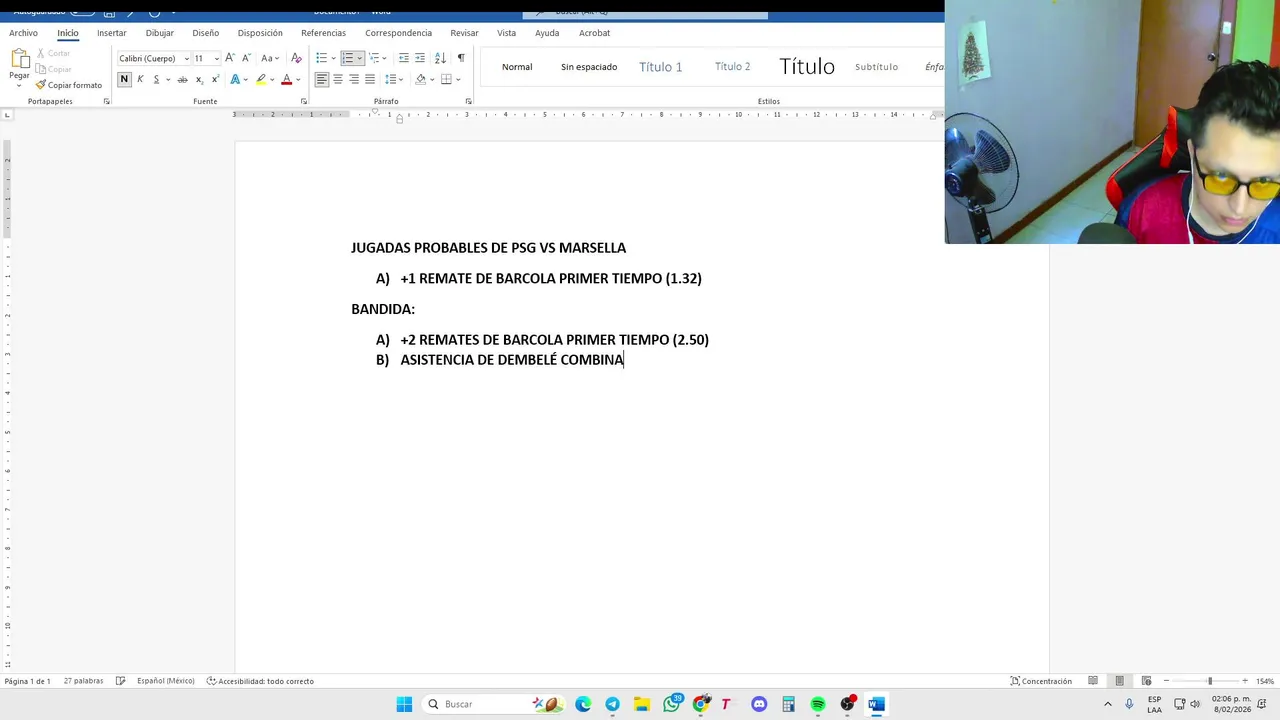The image size is (1280, 720).
Task: Open font color dropdown arrow
Action: 298,79
